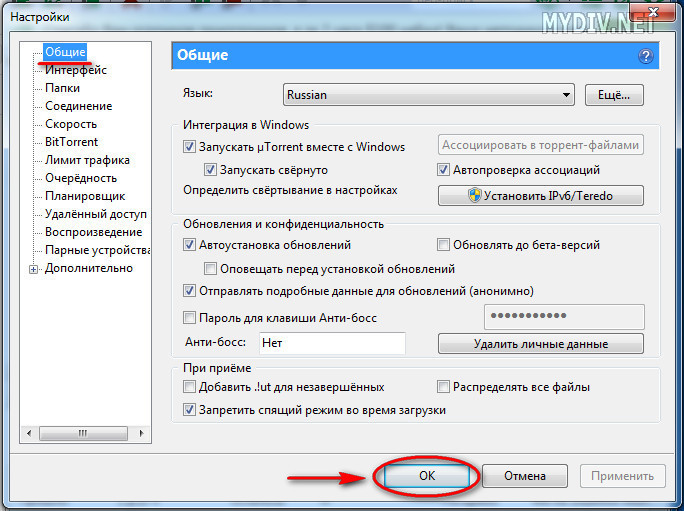Image resolution: width=684 pixels, height=511 pixels.
Task: Select Удалённый доступ section
Action: (x=96, y=214)
